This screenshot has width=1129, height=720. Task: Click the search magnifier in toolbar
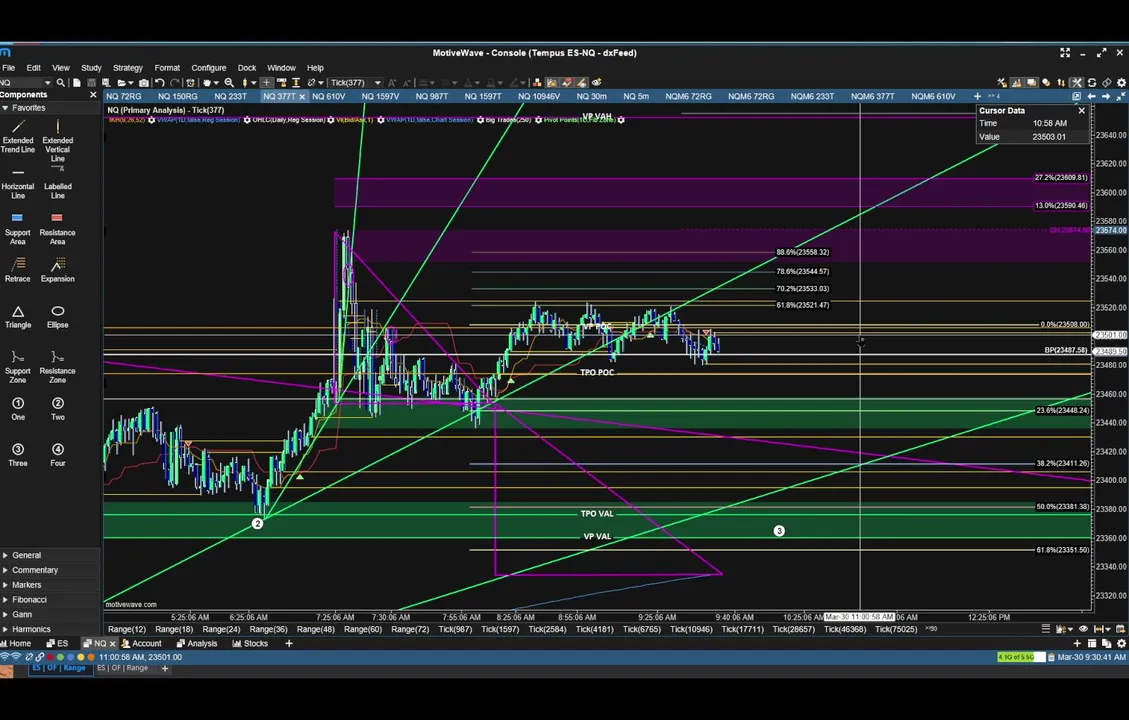(x=60, y=83)
